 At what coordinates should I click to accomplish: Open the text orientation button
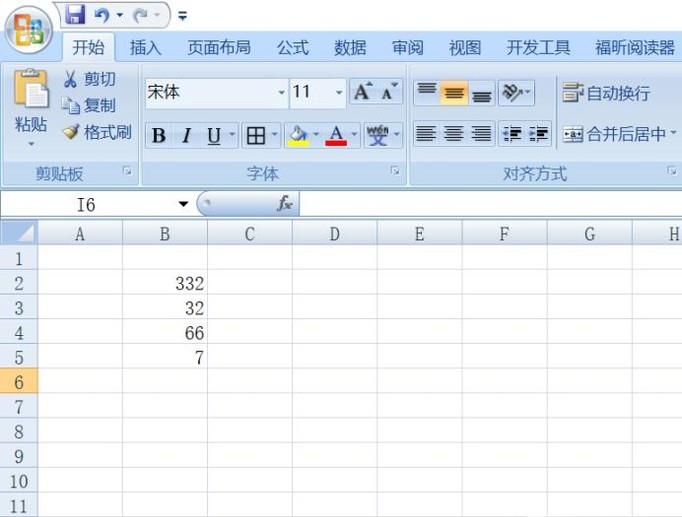(x=516, y=92)
